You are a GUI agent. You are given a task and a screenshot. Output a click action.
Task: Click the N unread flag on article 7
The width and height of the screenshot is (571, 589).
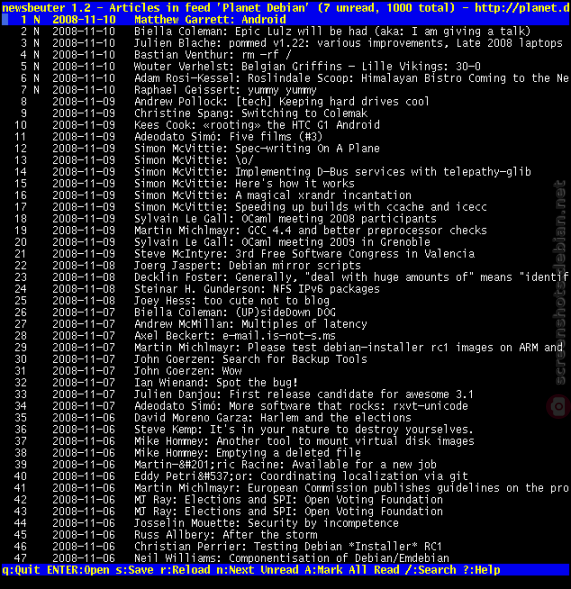click(36, 90)
